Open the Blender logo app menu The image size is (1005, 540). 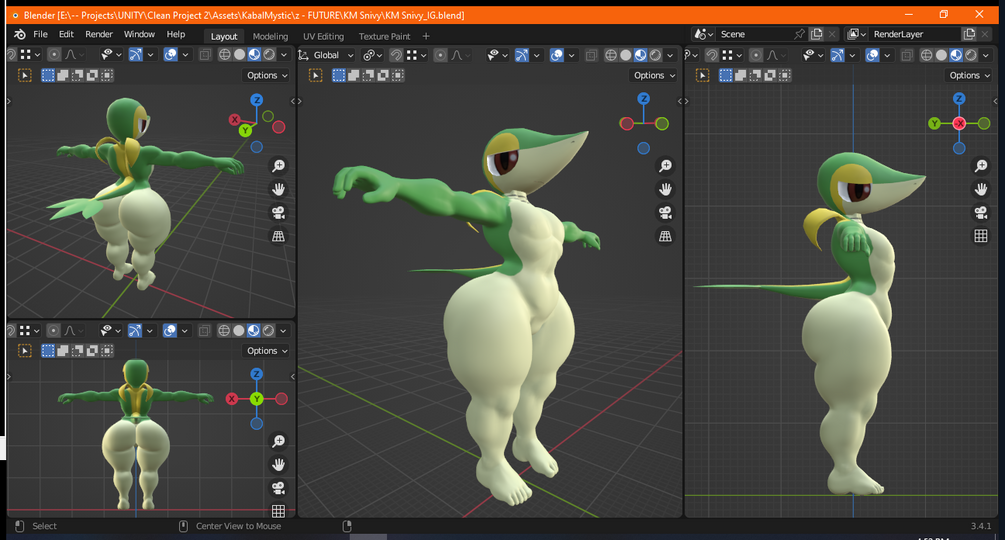click(20, 35)
